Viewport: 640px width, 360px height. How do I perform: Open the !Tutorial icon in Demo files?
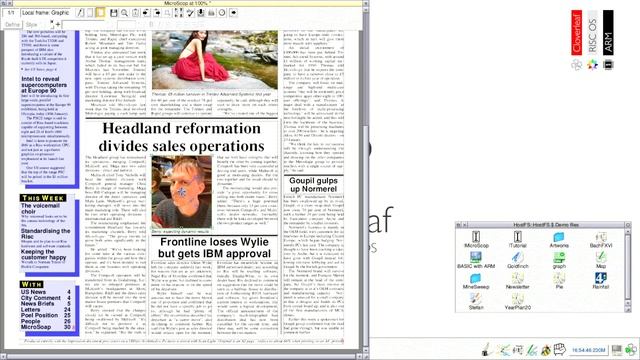coord(518,240)
